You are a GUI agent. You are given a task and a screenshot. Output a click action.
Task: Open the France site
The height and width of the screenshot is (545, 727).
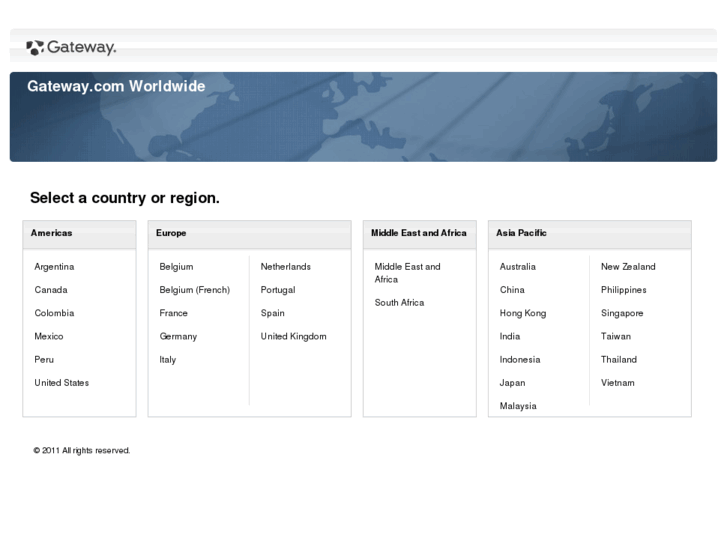point(173,313)
